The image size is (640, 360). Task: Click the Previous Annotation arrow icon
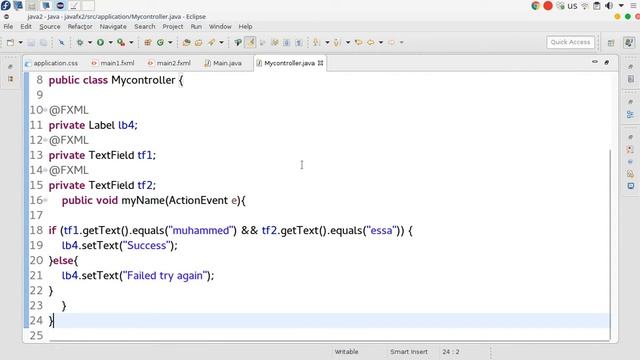337,42
